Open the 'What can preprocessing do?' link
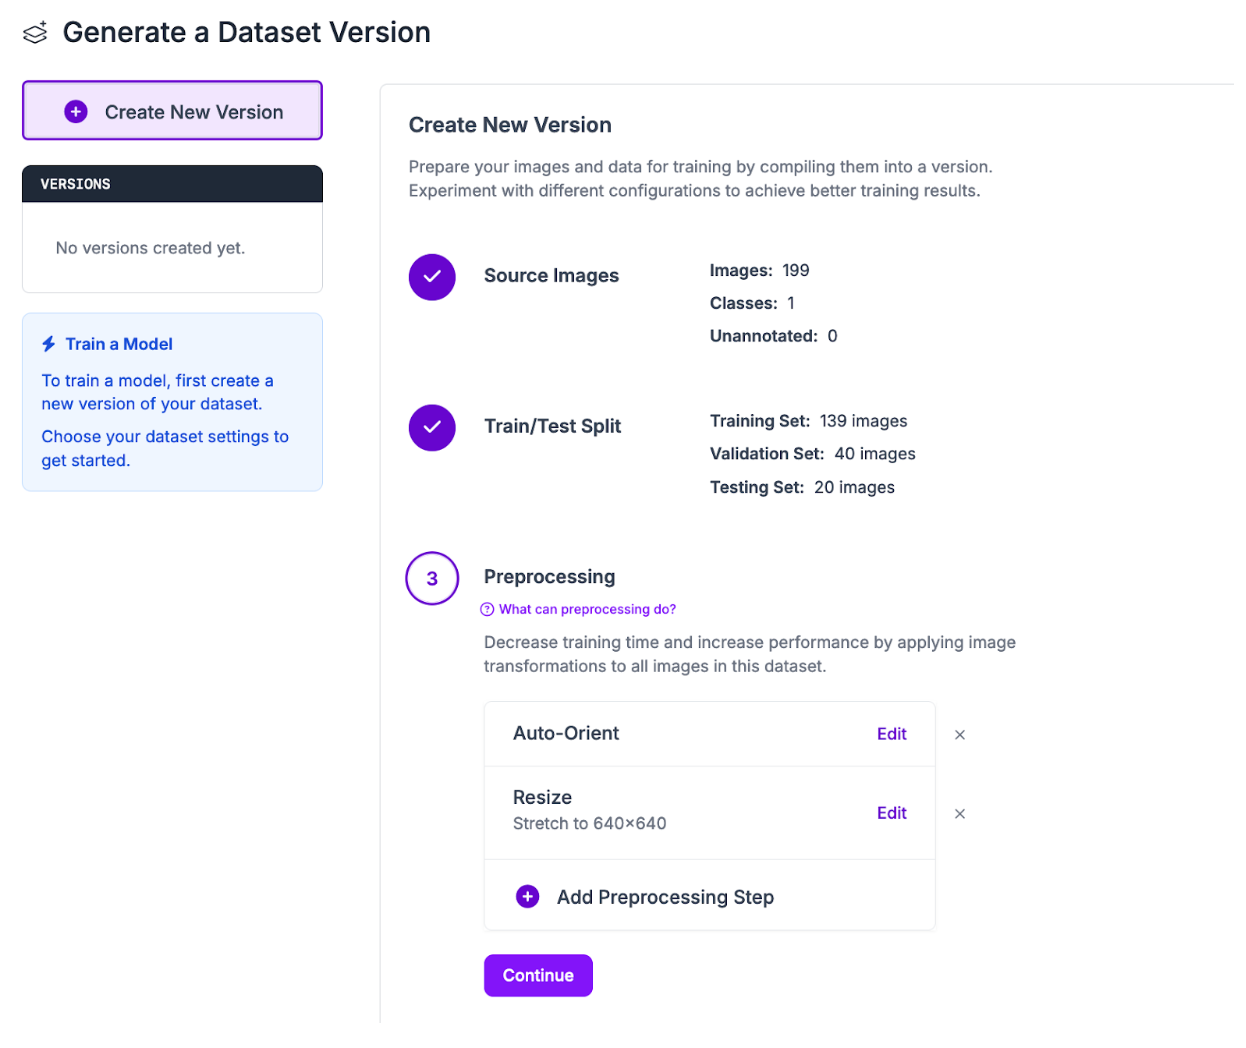This screenshot has height=1048, width=1246. pos(587,609)
